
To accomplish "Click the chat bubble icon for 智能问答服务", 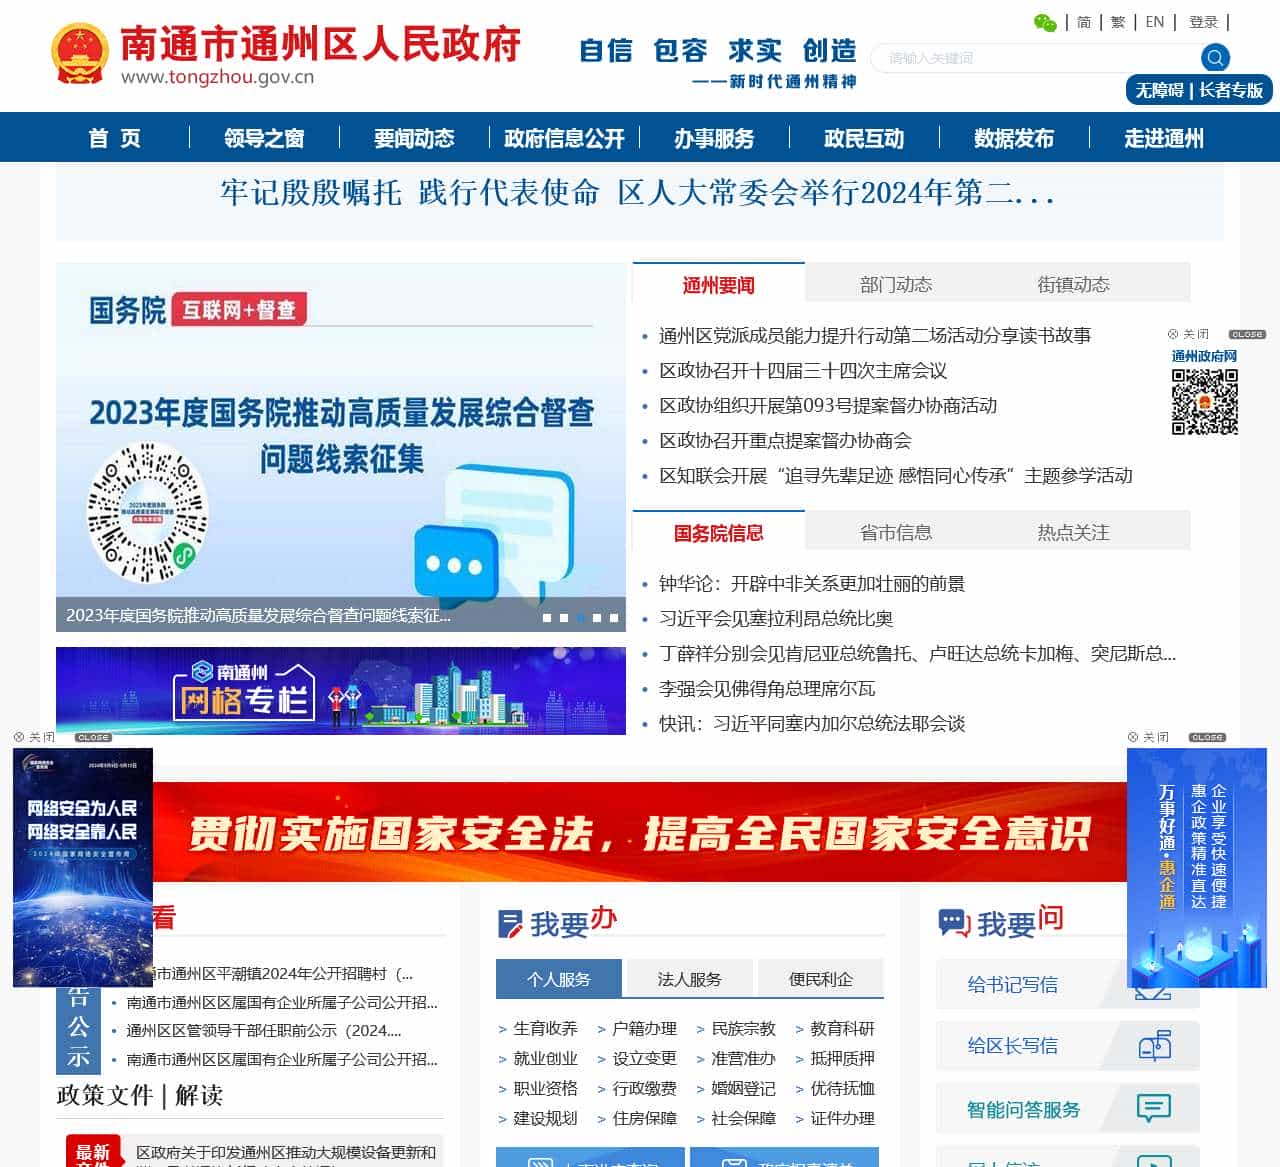I will pos(1155,1108).
